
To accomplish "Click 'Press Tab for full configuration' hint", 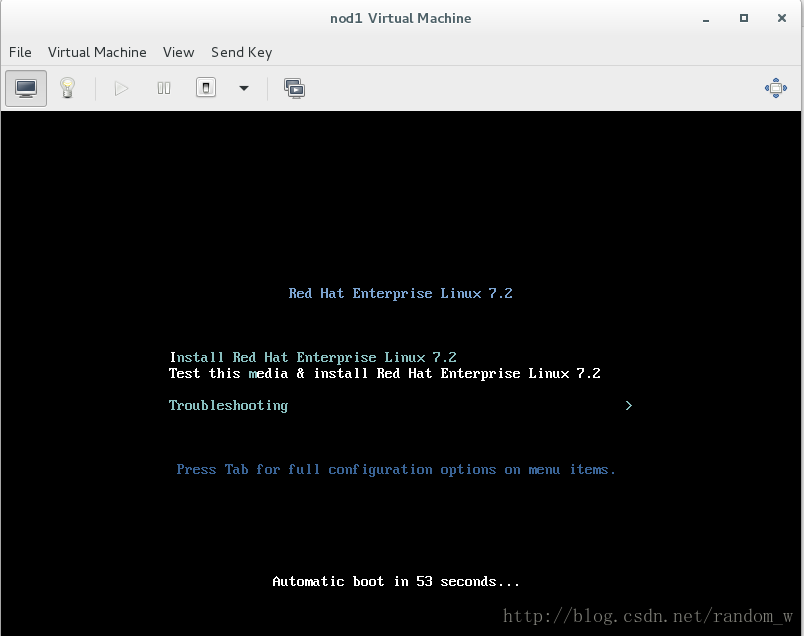I will 395,469.
